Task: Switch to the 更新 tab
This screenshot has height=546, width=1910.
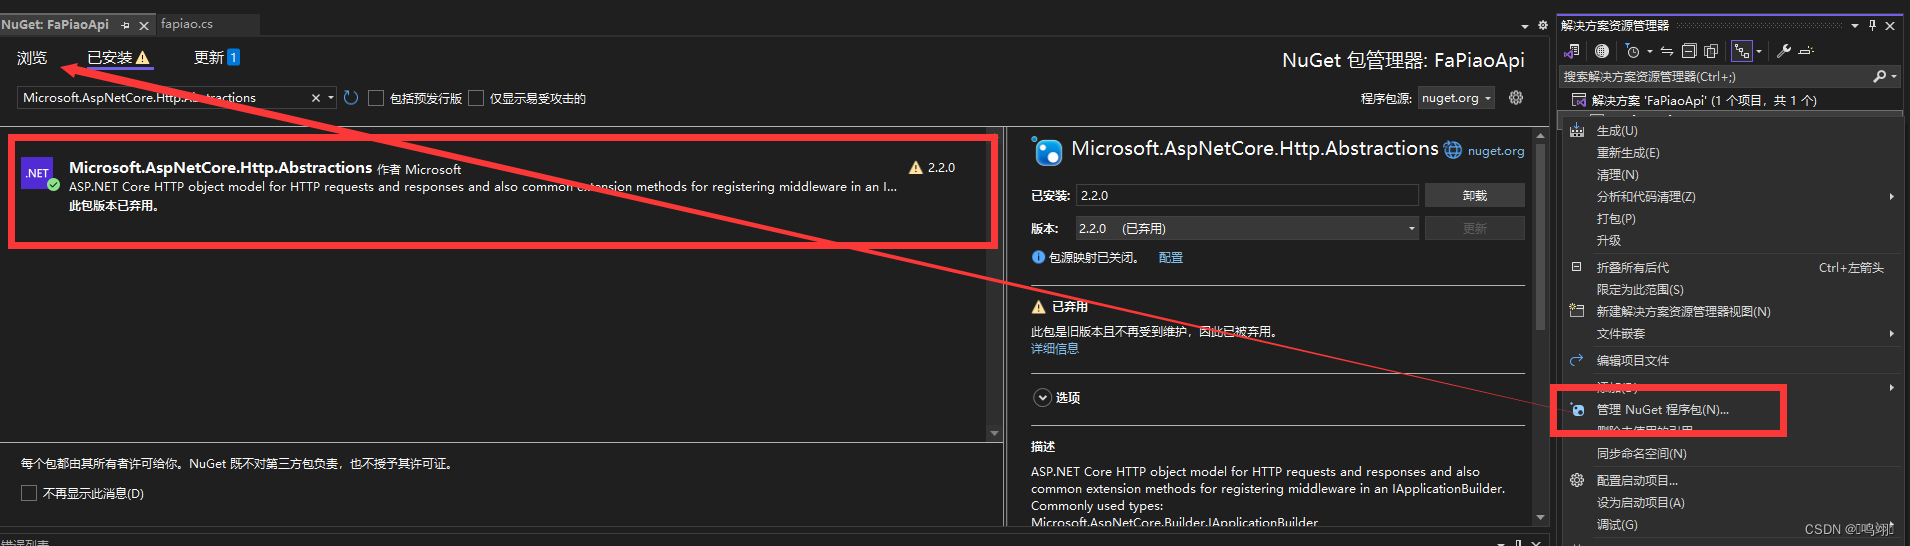Action: [216, 58]
